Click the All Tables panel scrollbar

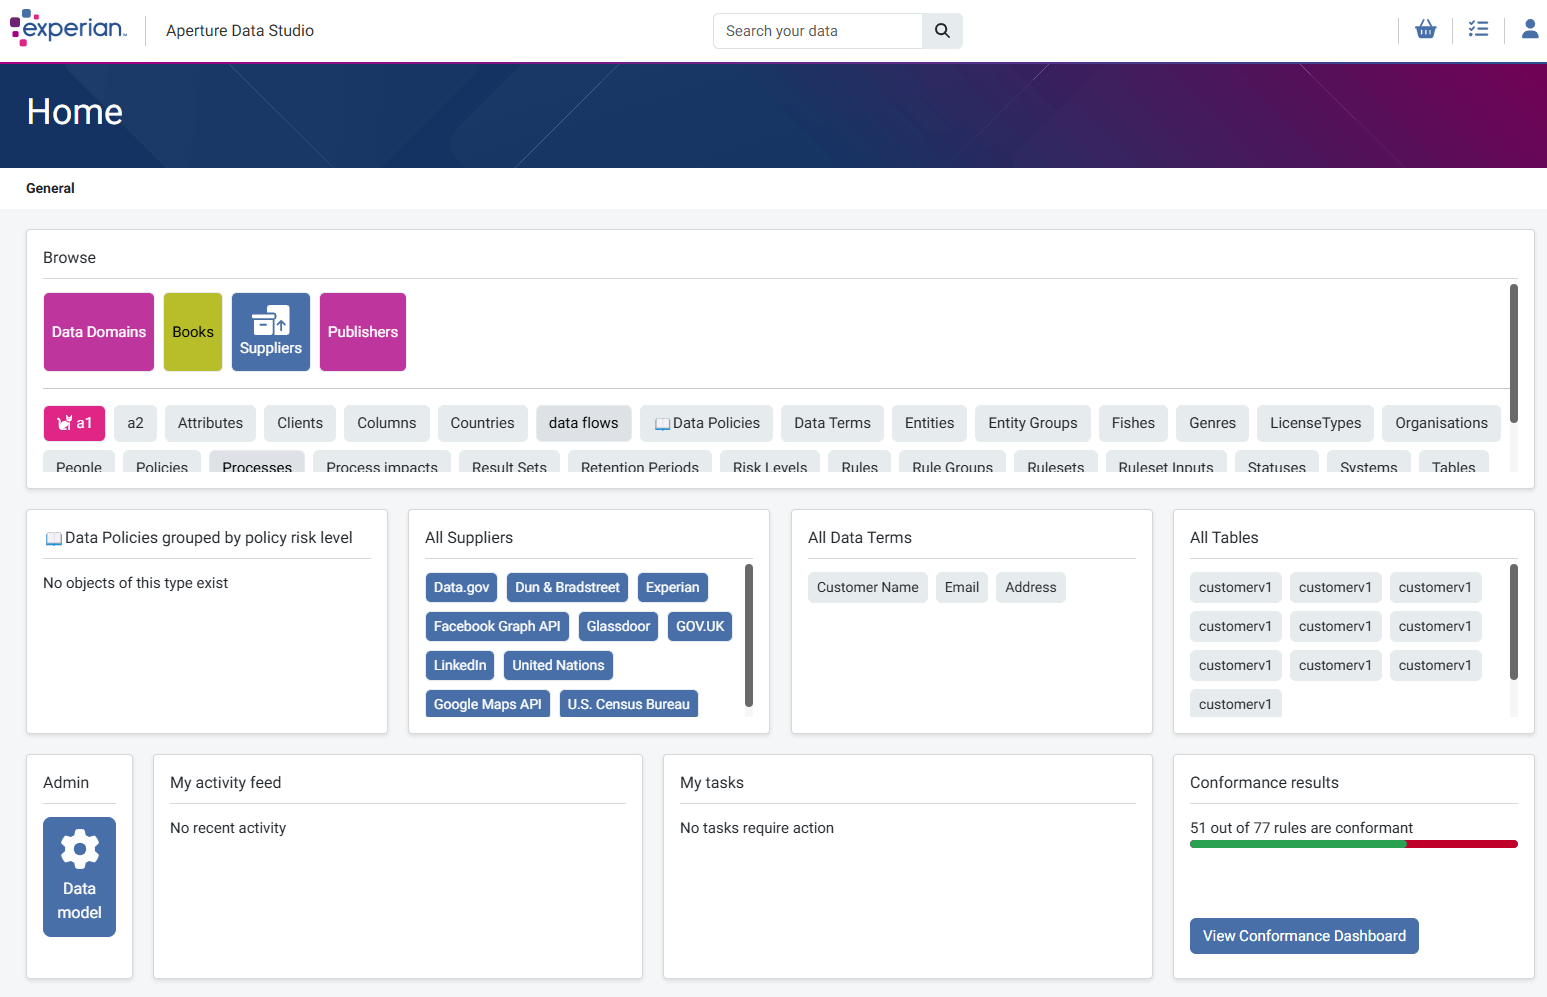coord(1513,622)
